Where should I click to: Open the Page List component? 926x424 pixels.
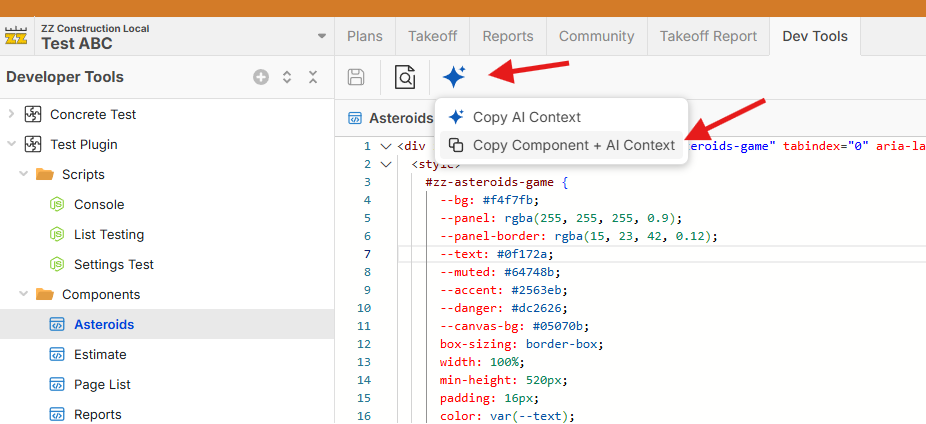[x=102, y=384]
